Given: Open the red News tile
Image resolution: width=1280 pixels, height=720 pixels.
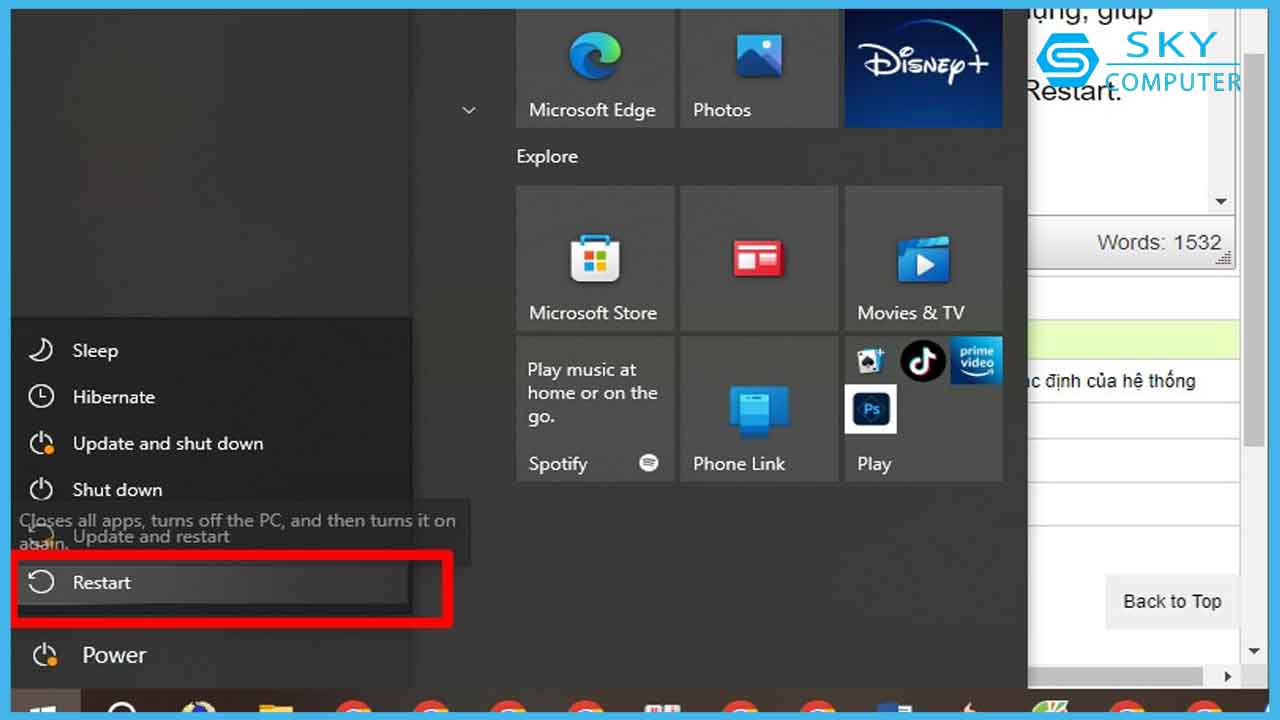Looking at the screenshot, I should point(759,258).
